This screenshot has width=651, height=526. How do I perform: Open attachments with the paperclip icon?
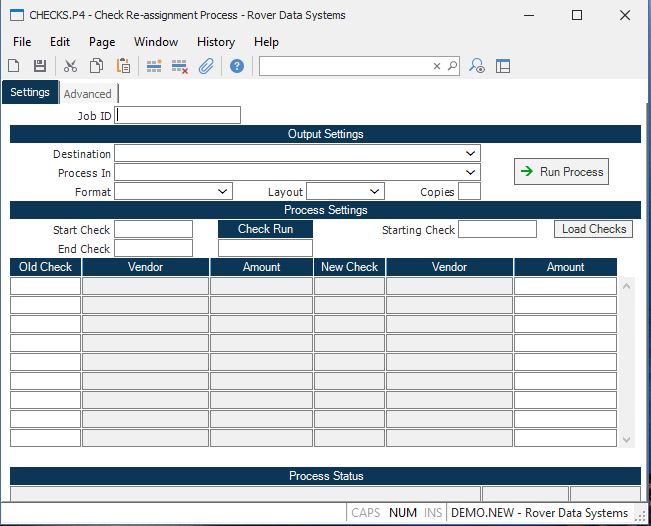point(206,66)
